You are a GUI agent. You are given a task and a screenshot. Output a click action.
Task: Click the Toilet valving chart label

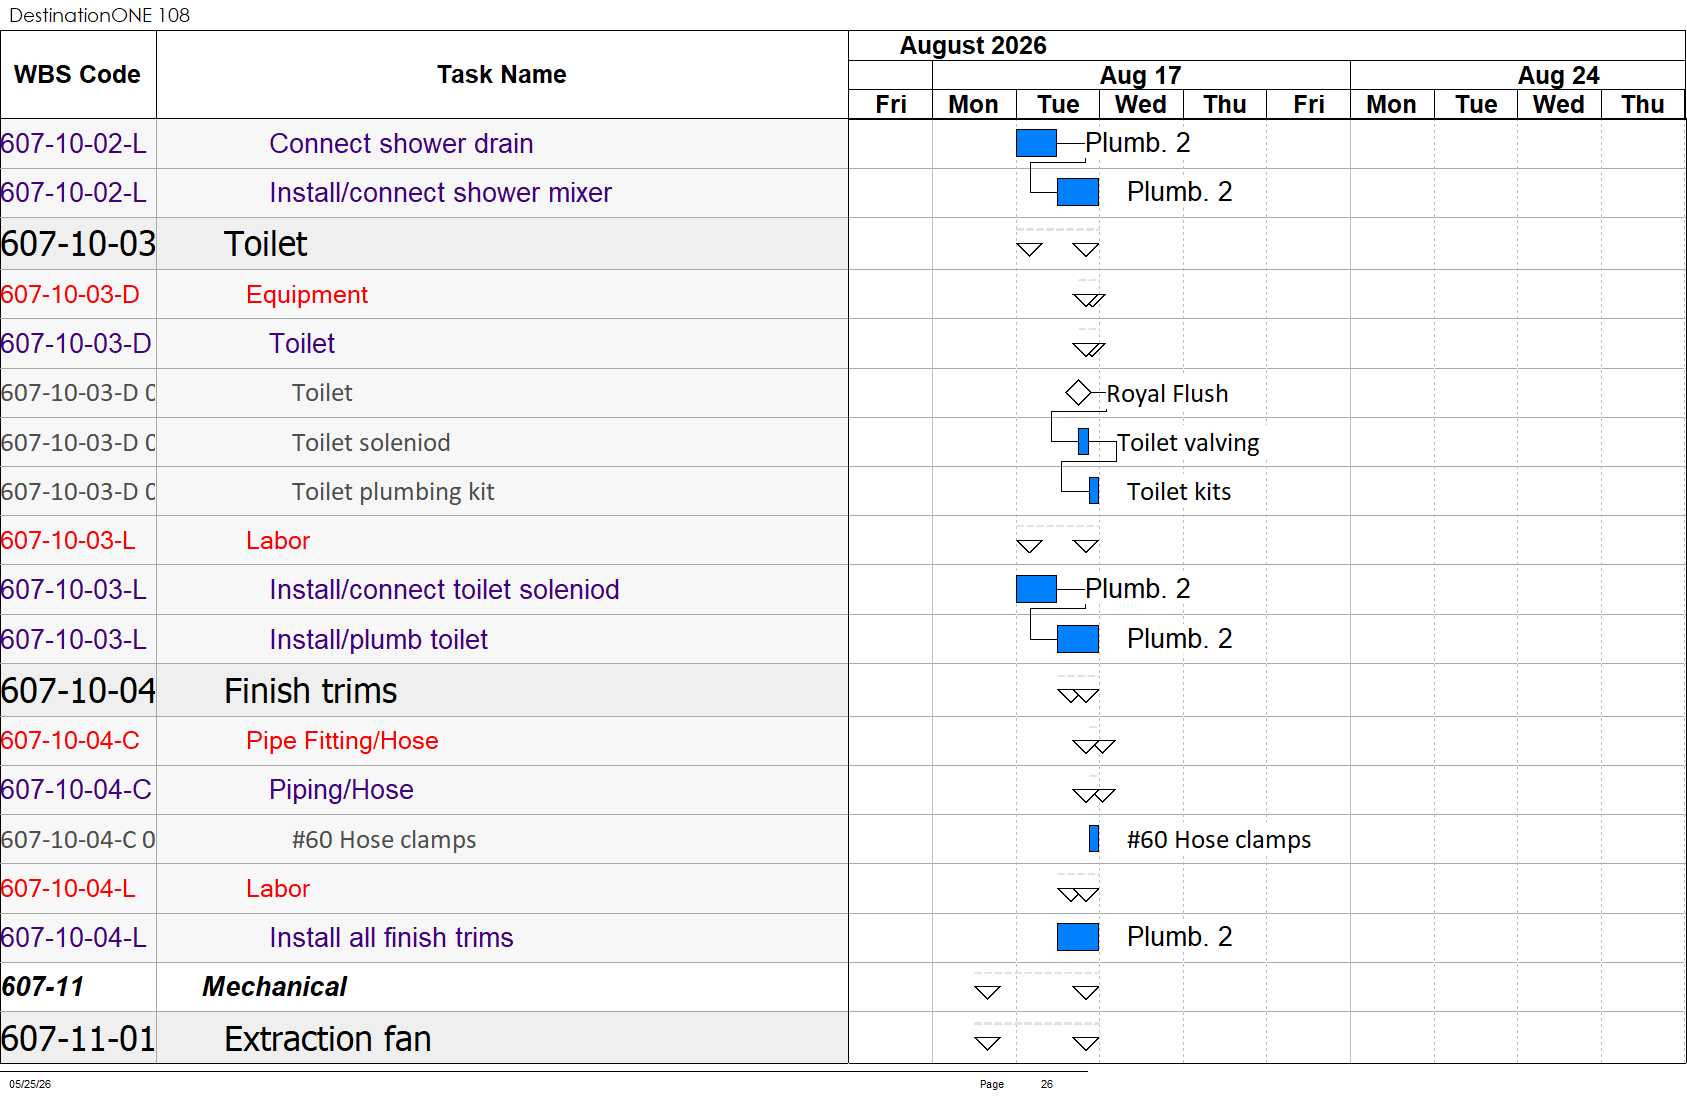point(1188,443)
